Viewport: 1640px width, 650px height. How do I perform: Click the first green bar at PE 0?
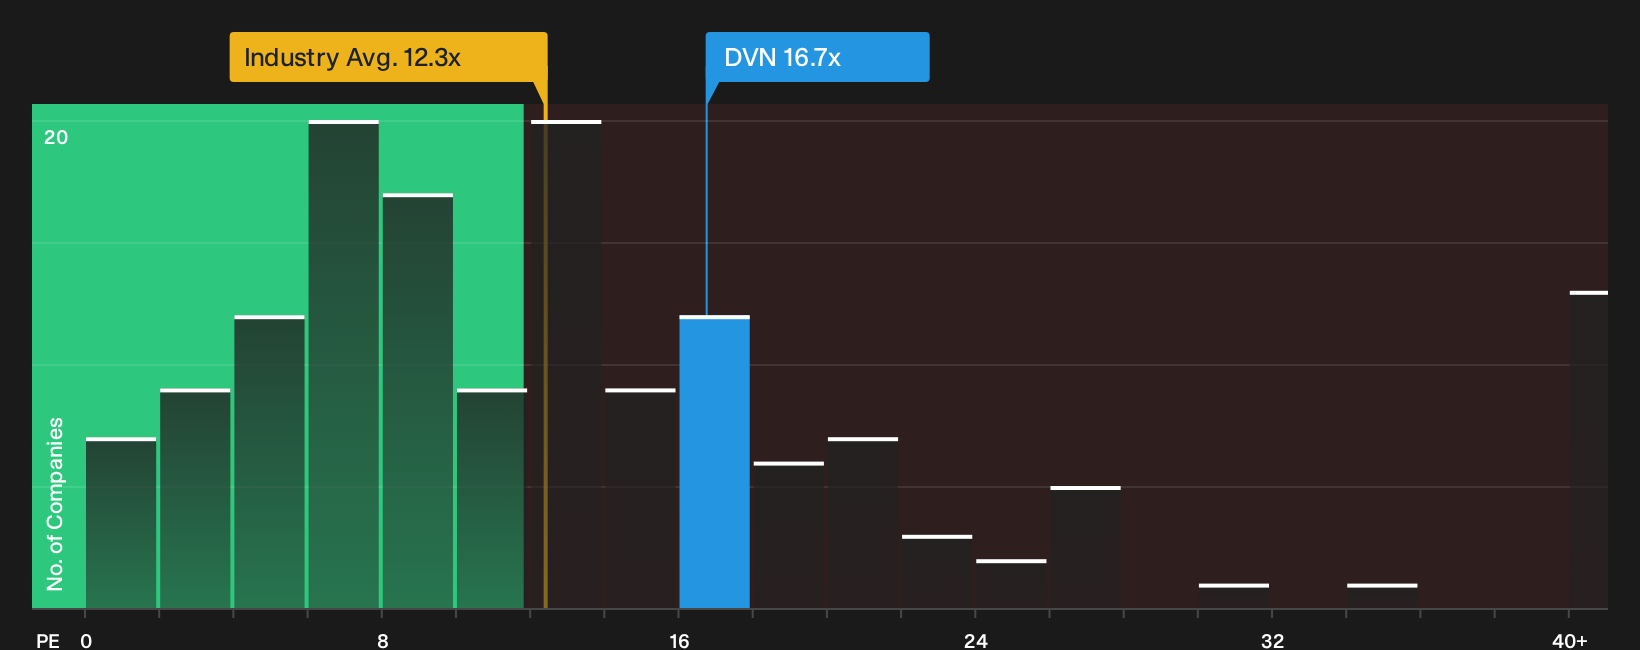[121, 523]
